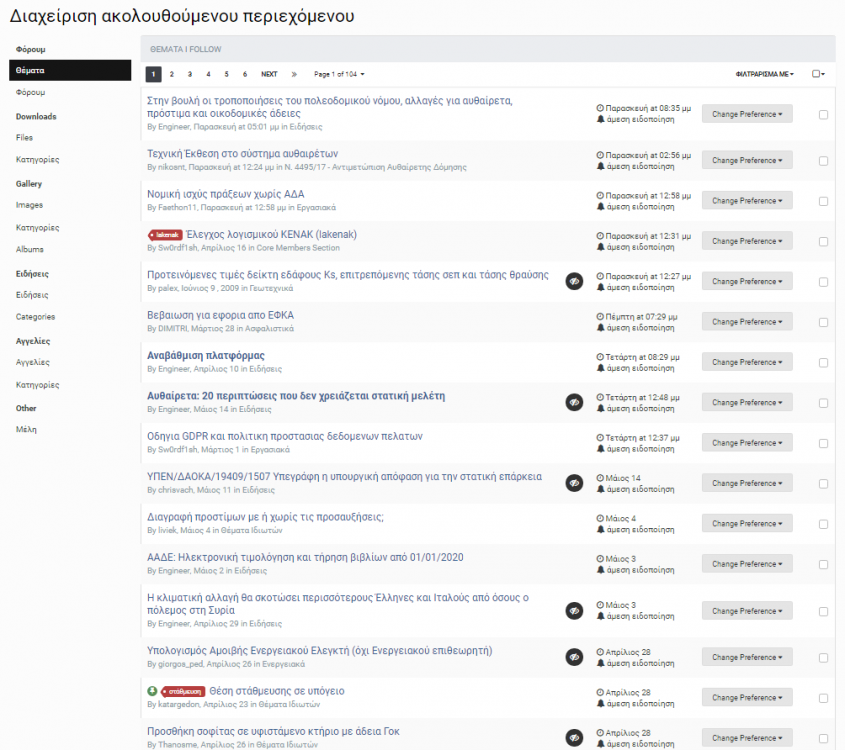845x750 pixels.
Task: Click the red lakenak tag label
Action: (x=164, y=235)
